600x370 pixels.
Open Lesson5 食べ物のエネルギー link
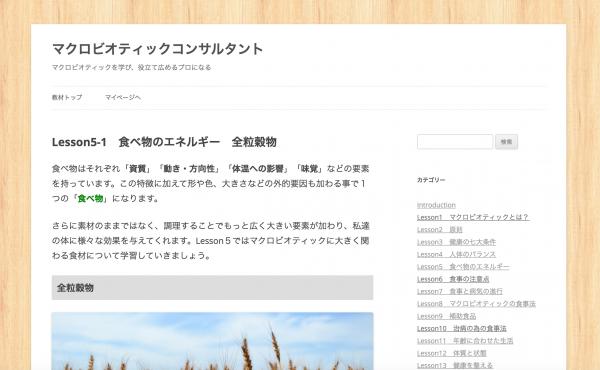(x=463, y=267)
